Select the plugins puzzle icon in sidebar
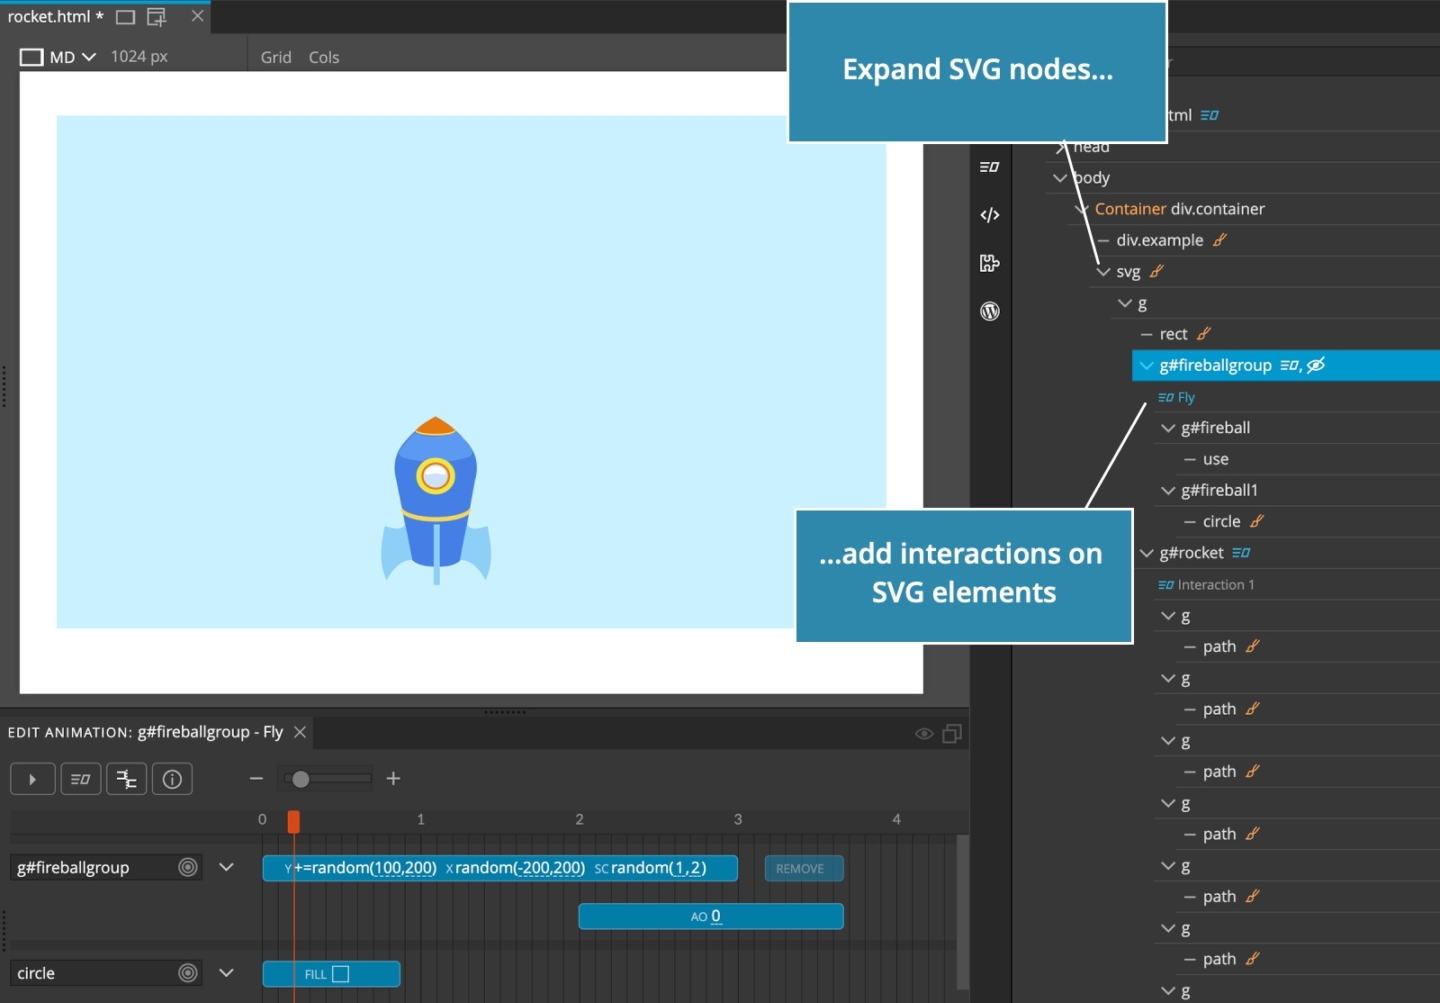 click(x=989, y=263)
